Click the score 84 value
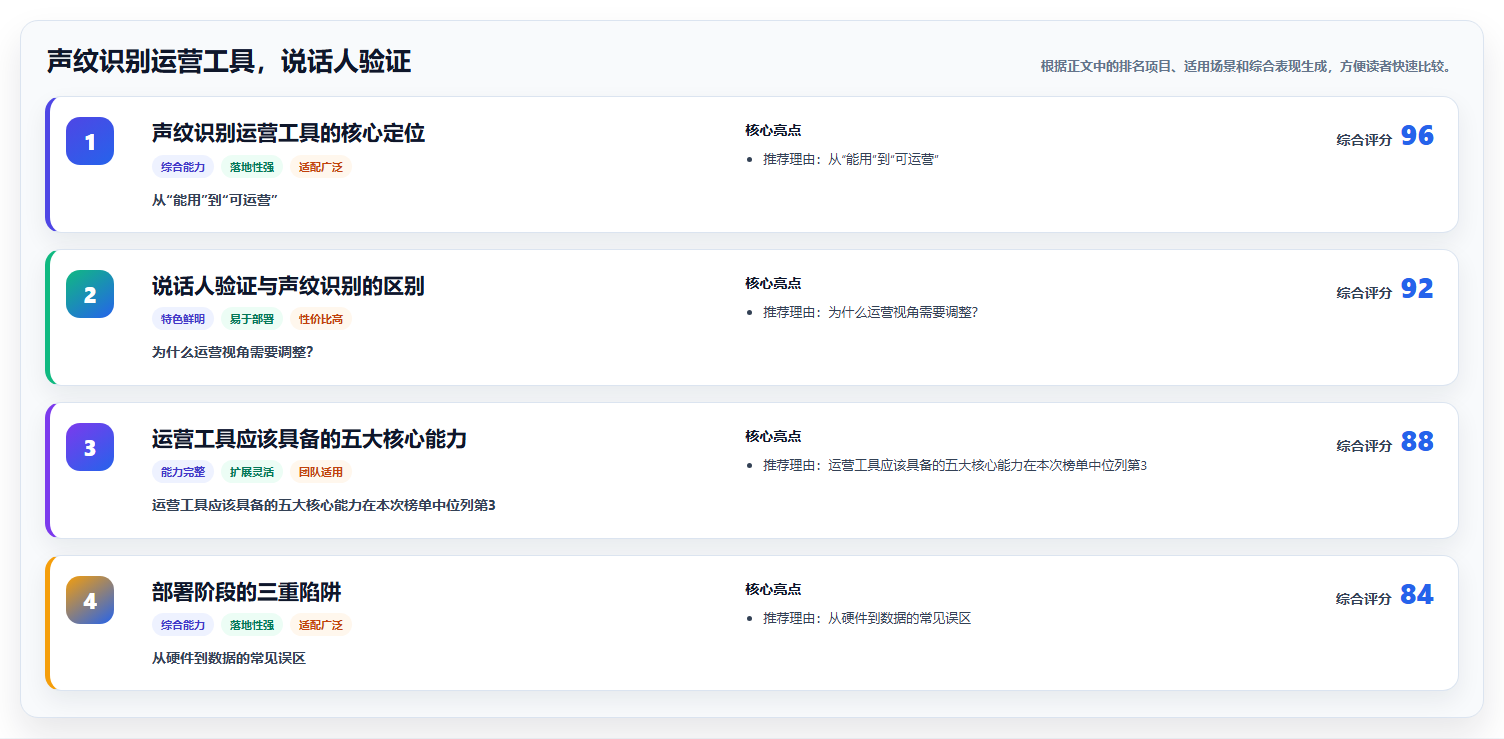 1417,595
